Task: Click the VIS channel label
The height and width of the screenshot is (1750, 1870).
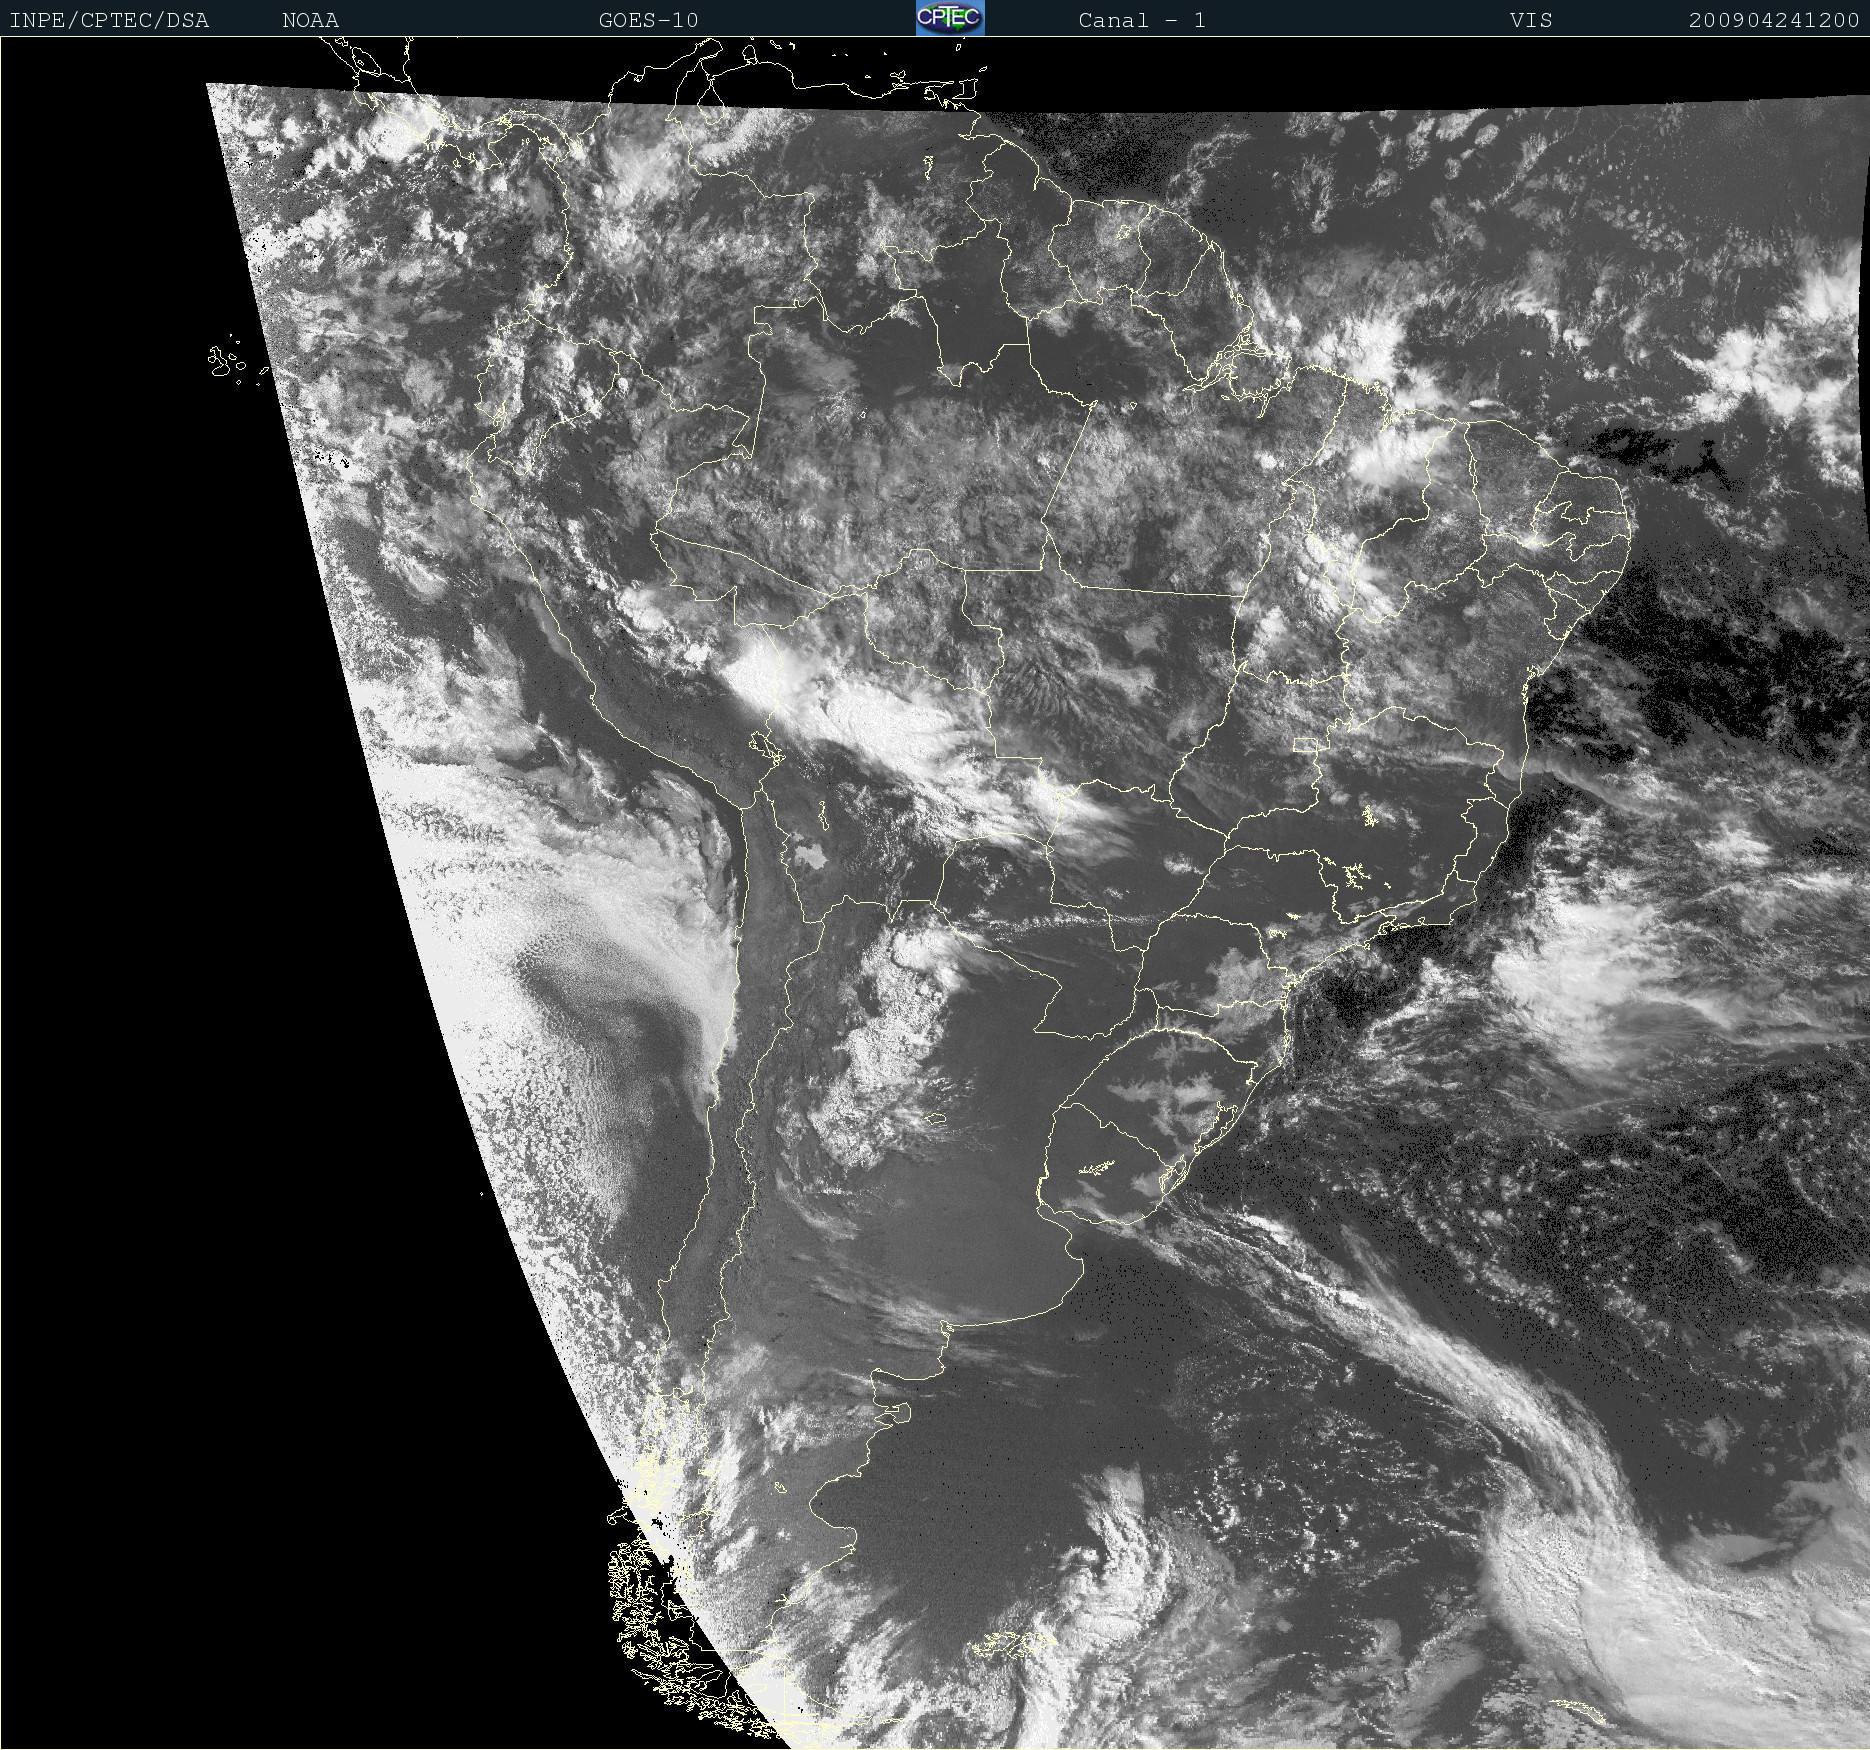Action: tap(1531, 20)
